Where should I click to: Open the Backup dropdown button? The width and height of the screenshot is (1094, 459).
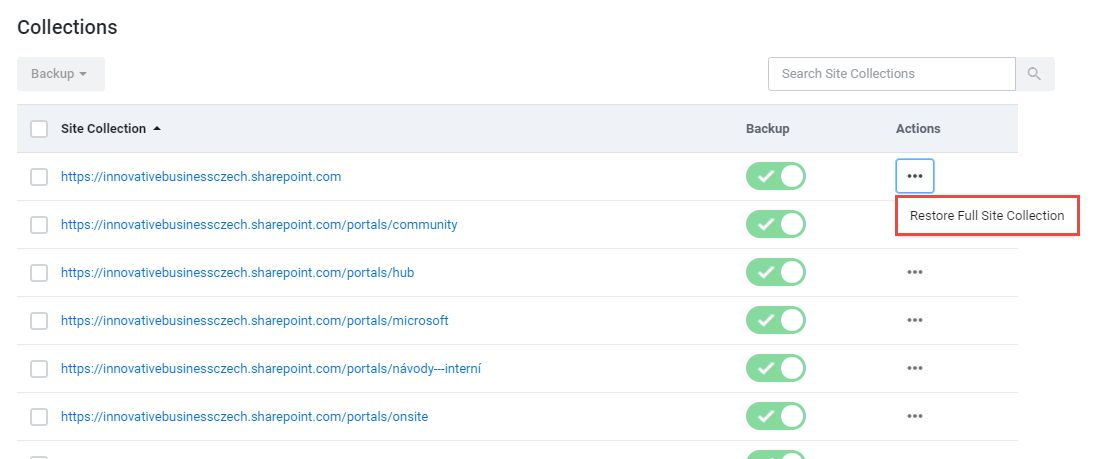(x=61, y=74)
